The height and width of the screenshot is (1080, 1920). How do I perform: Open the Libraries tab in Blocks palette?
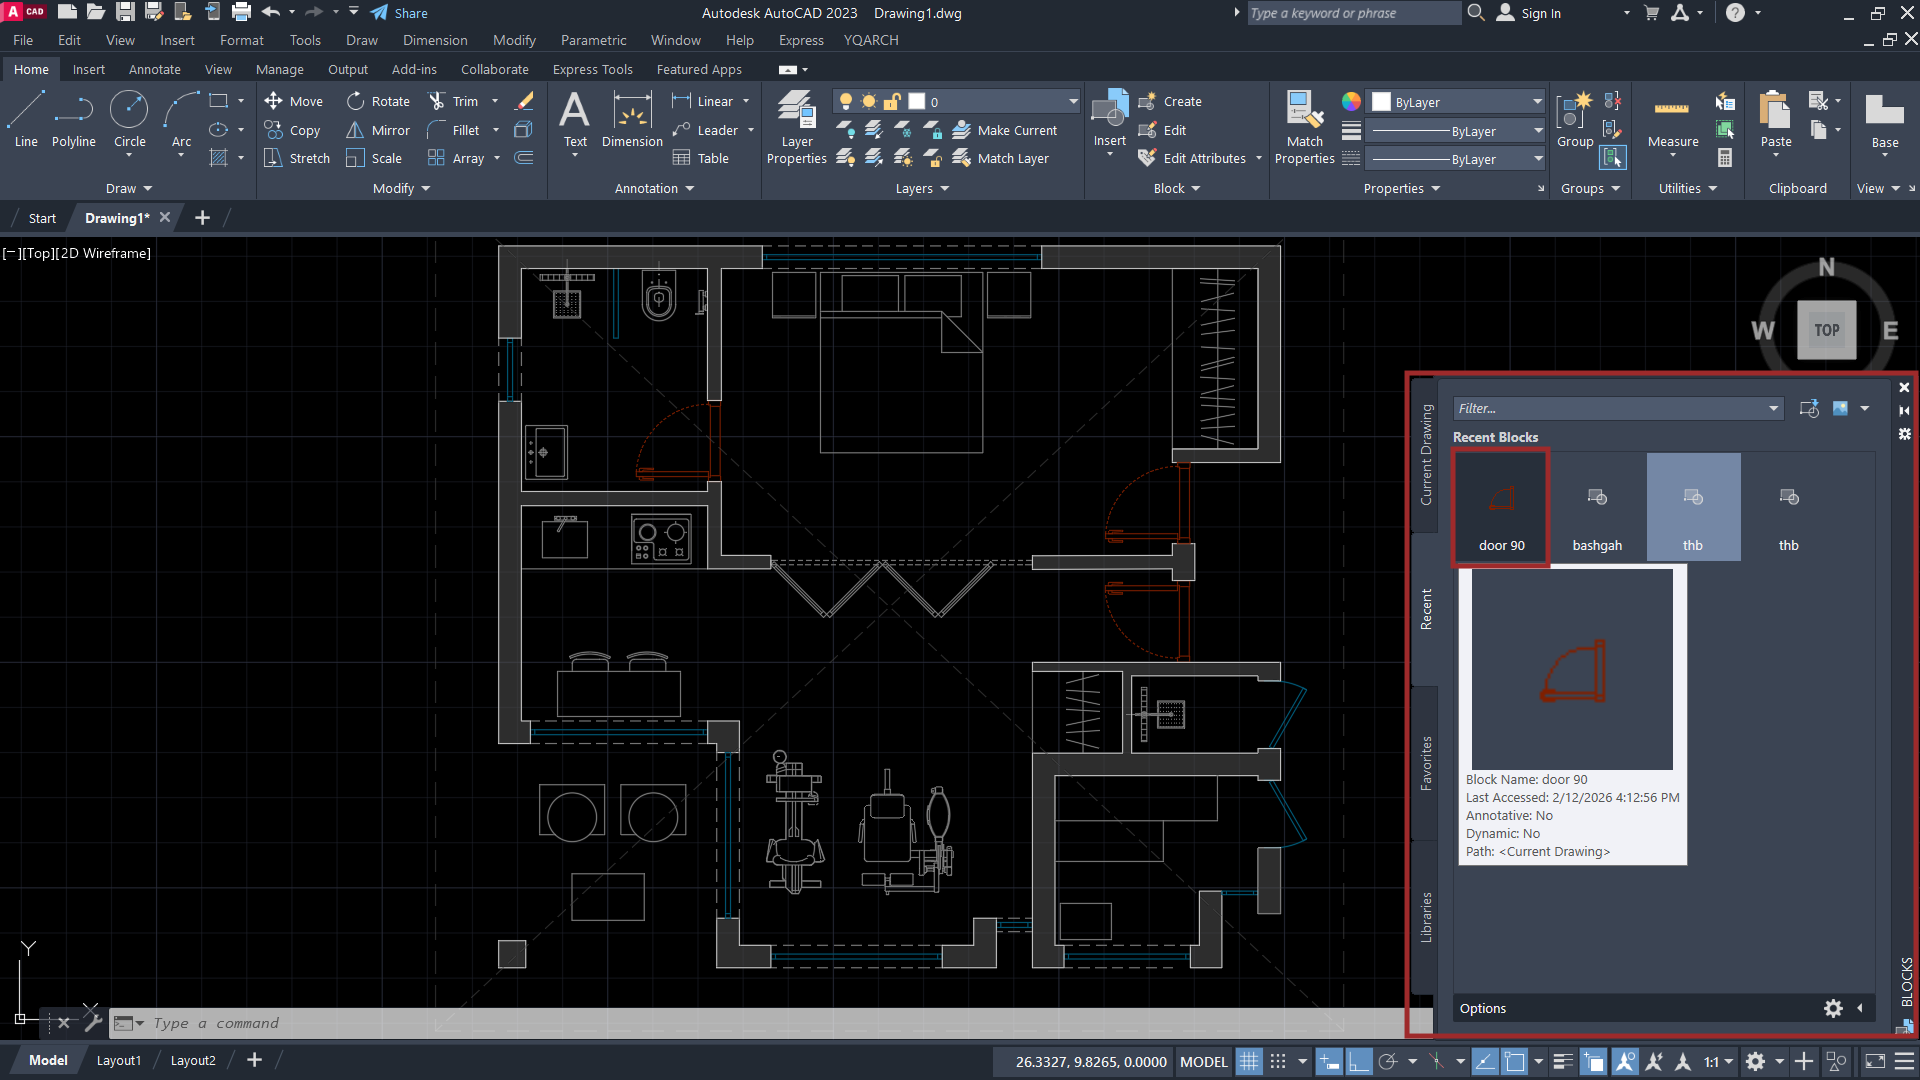pos(1426,917)
